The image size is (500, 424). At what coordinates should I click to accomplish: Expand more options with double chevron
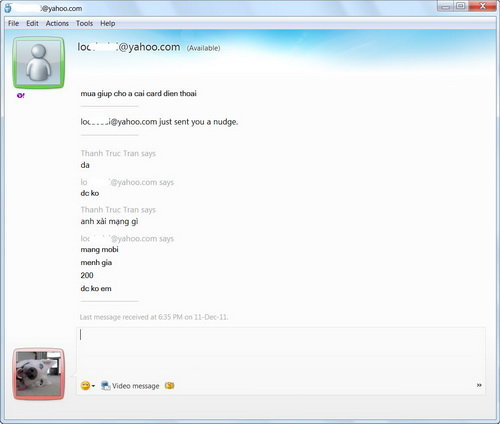pos(479,385)
